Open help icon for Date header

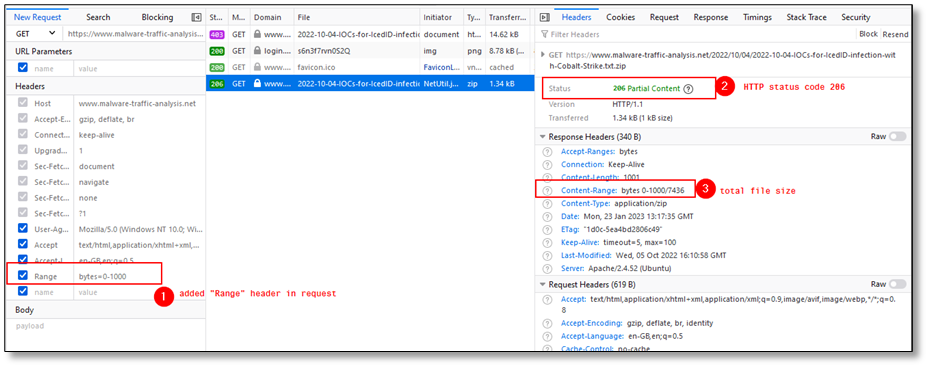[x=547, y=217]
